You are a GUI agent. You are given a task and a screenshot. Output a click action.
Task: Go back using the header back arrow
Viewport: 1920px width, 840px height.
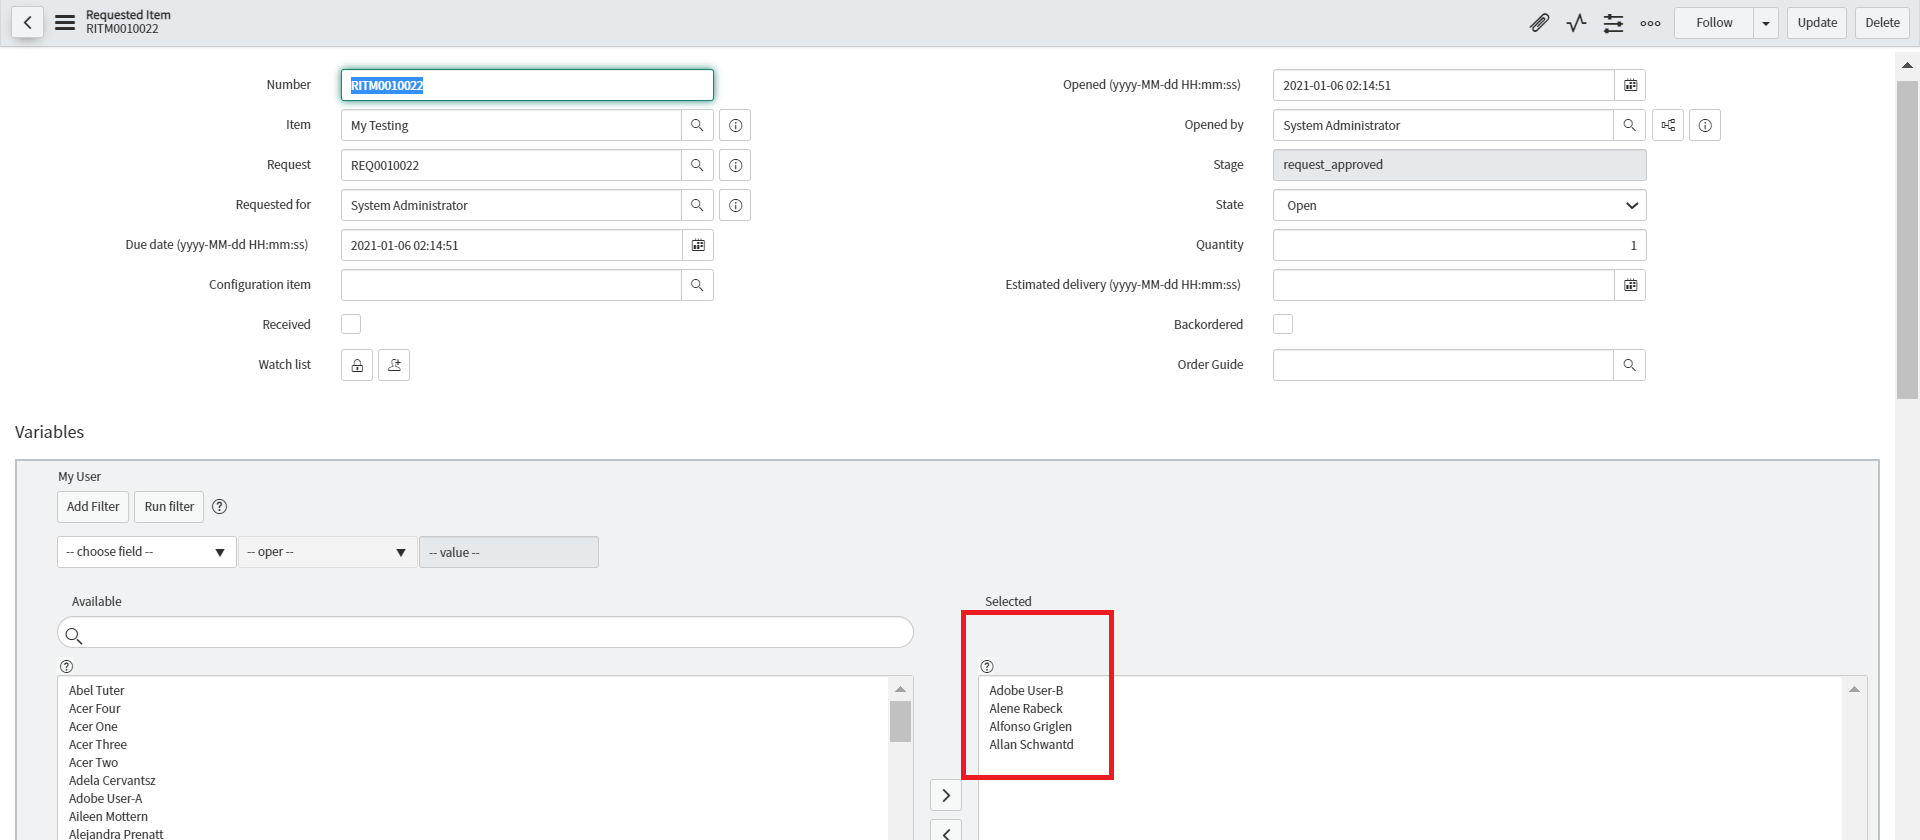(28, 22)
